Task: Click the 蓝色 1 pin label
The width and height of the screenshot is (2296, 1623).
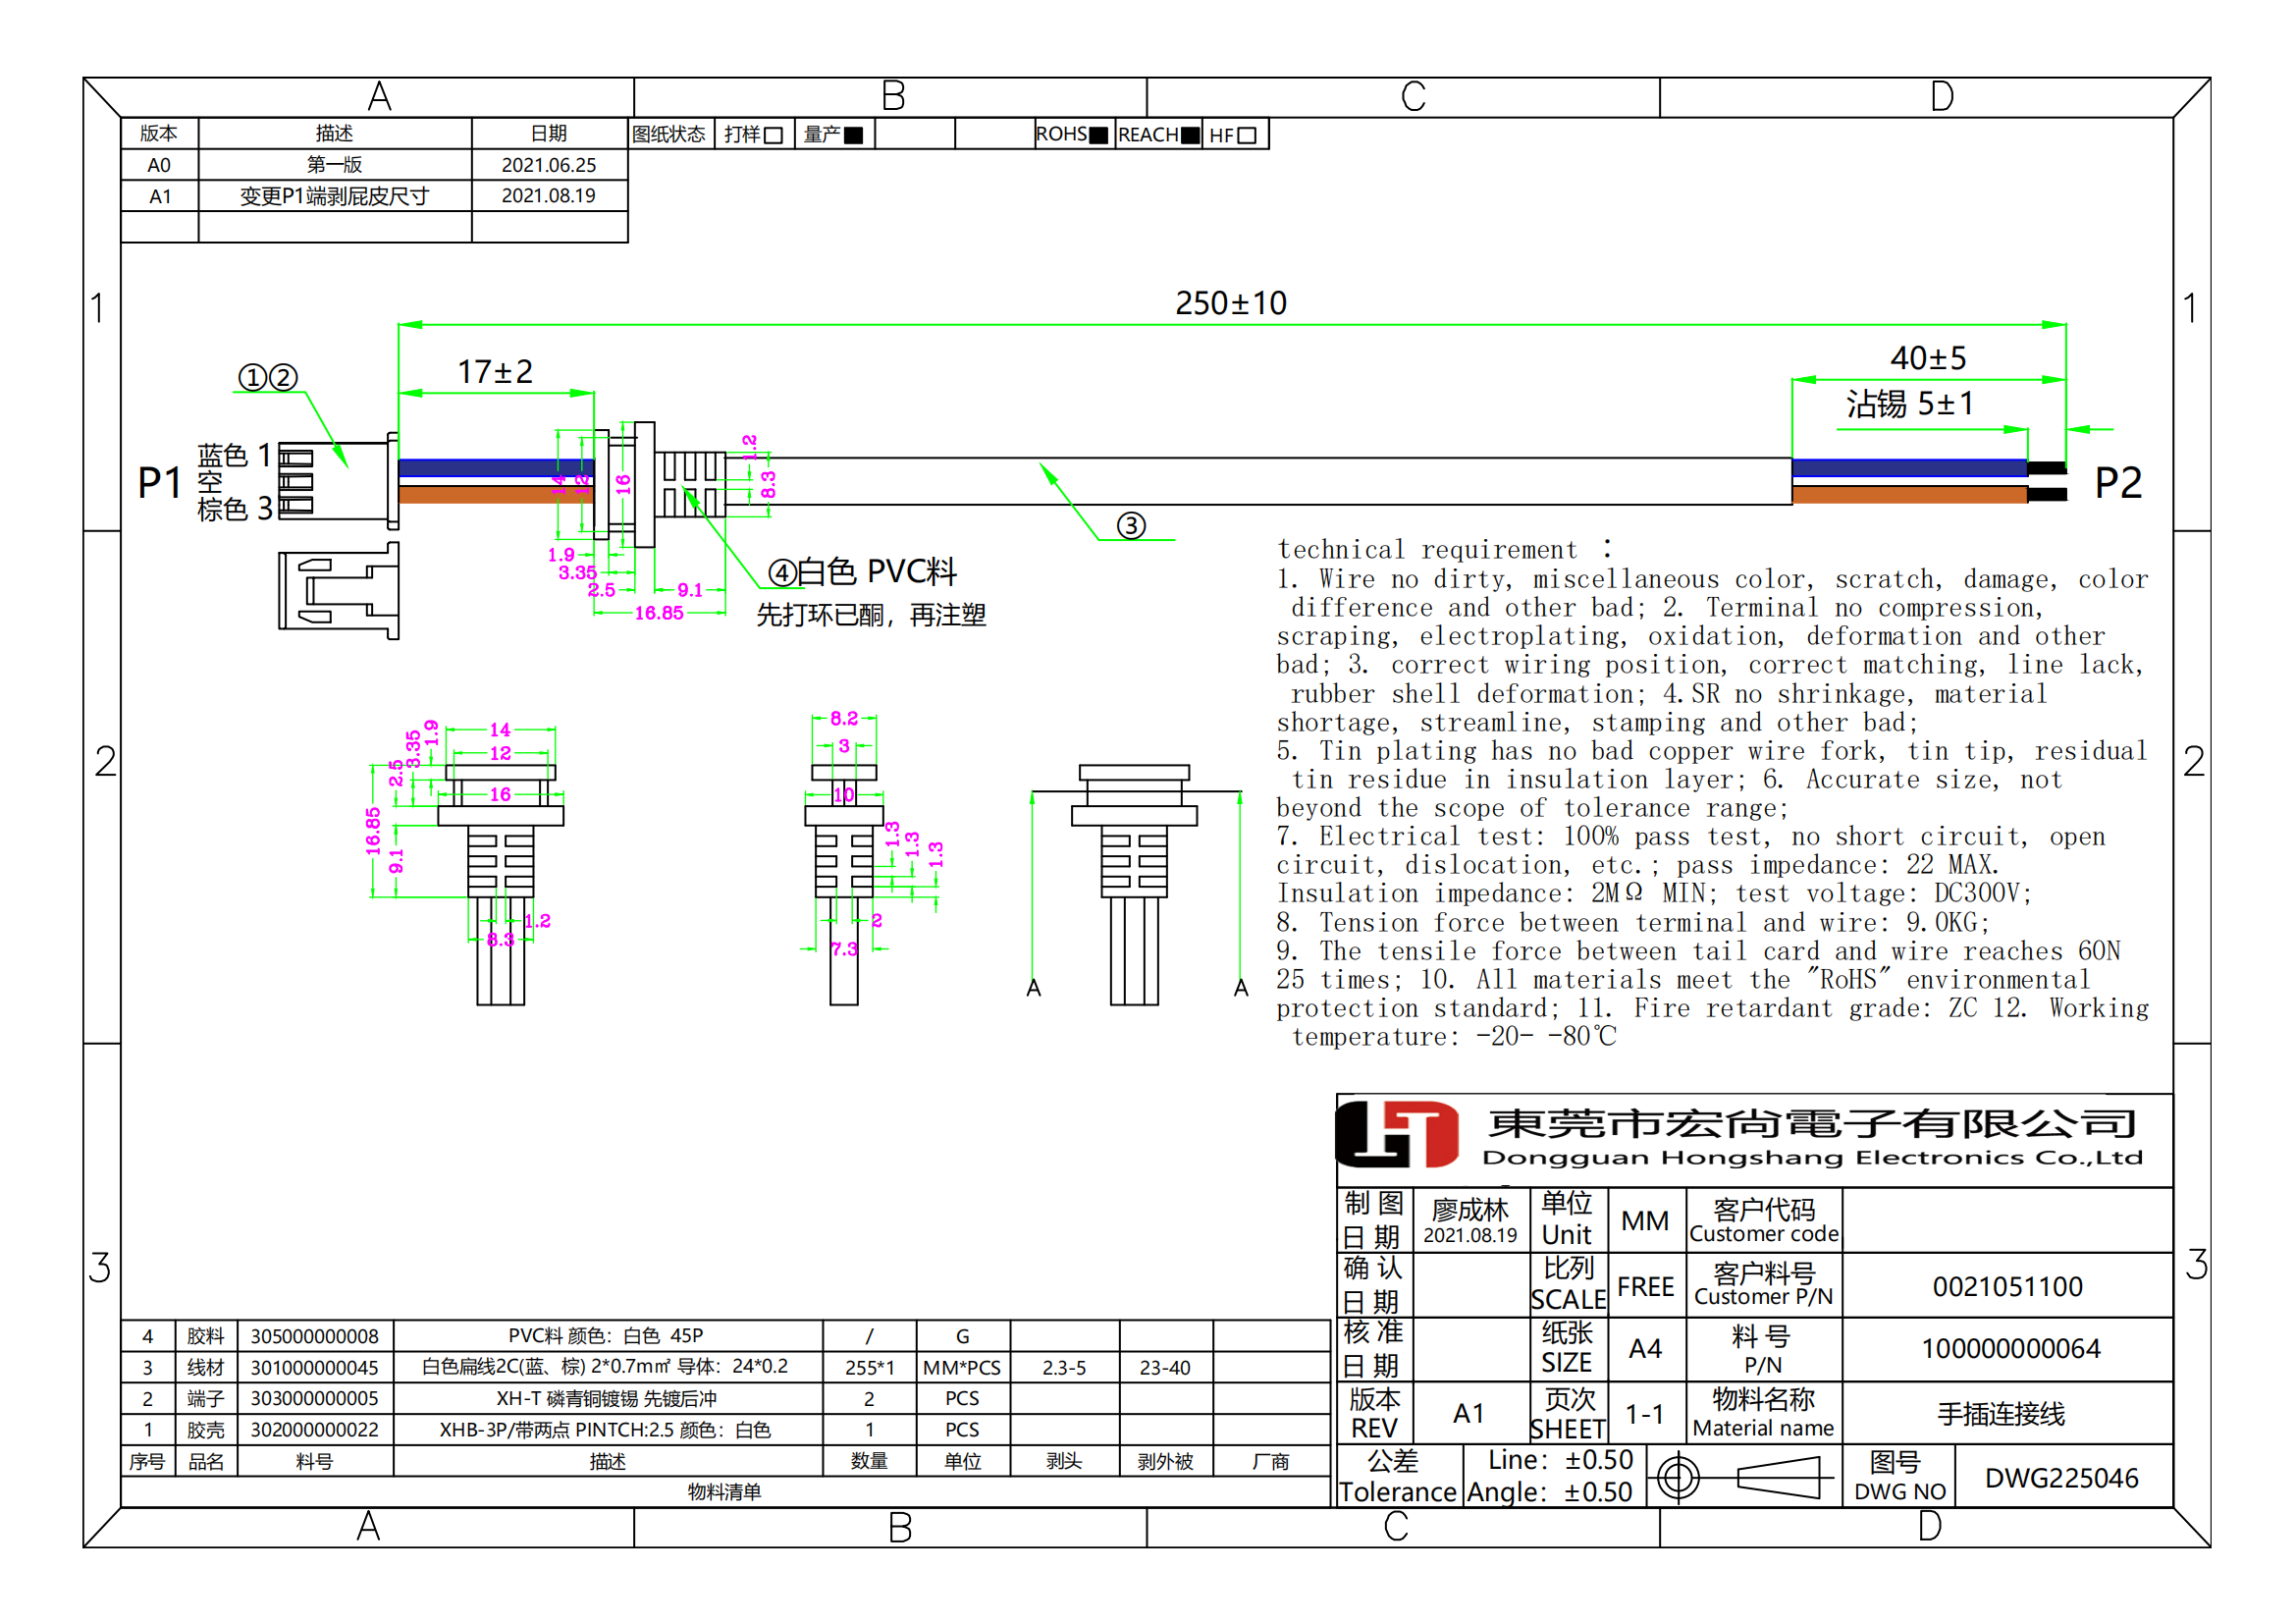Action: pos(234,456)
